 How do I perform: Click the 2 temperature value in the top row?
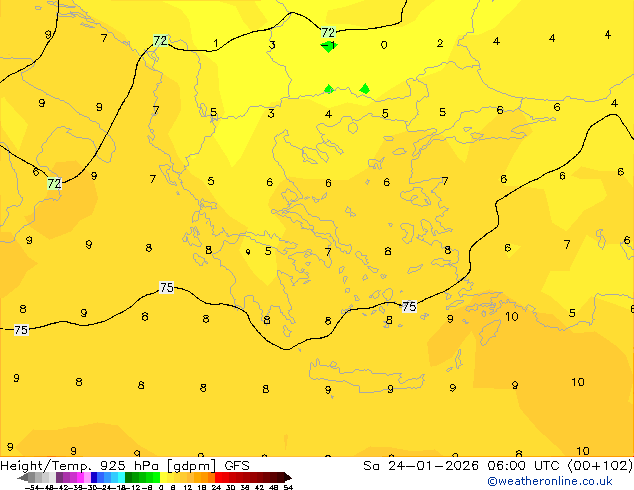pyautogui.click(x=440, y=43)
